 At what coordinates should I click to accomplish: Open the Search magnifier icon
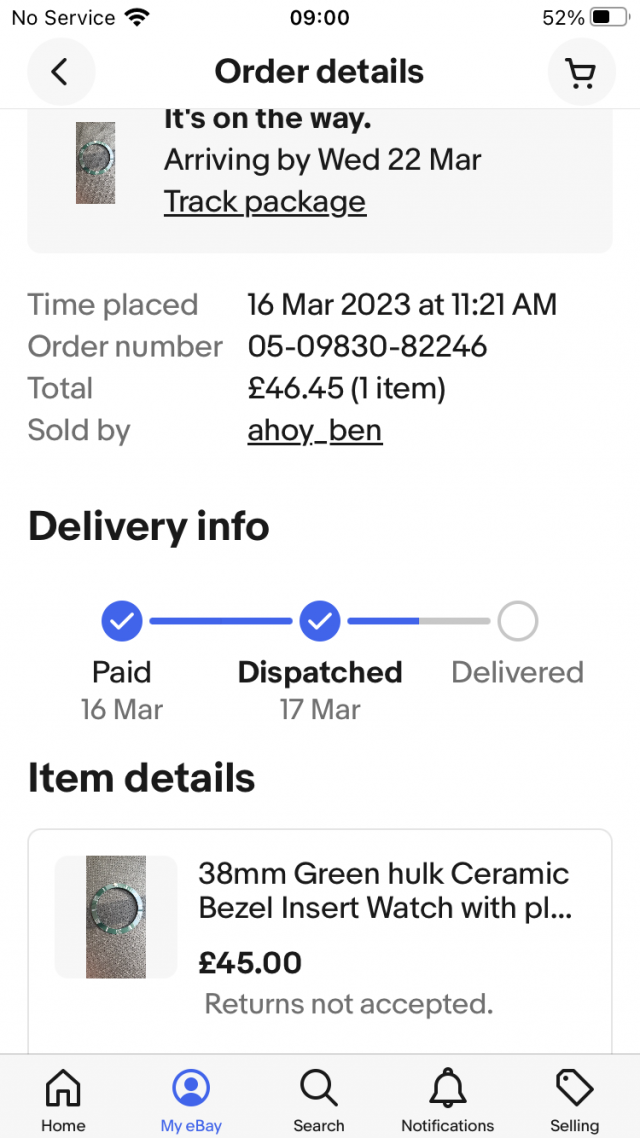[319, 1088]
